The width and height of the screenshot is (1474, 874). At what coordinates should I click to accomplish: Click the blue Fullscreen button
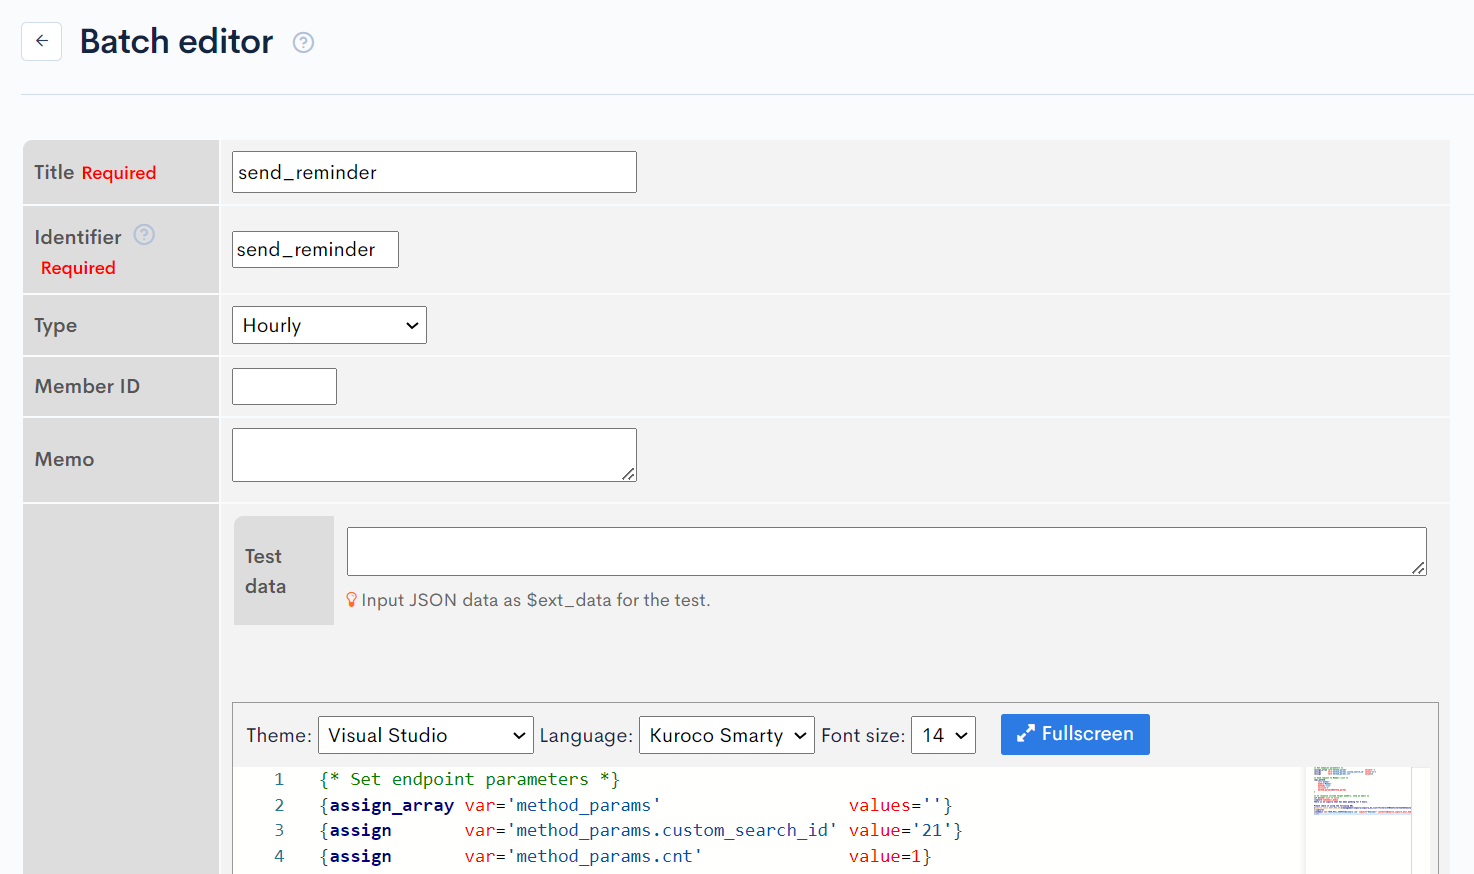pyautogui.click(x=1075, y=734)
